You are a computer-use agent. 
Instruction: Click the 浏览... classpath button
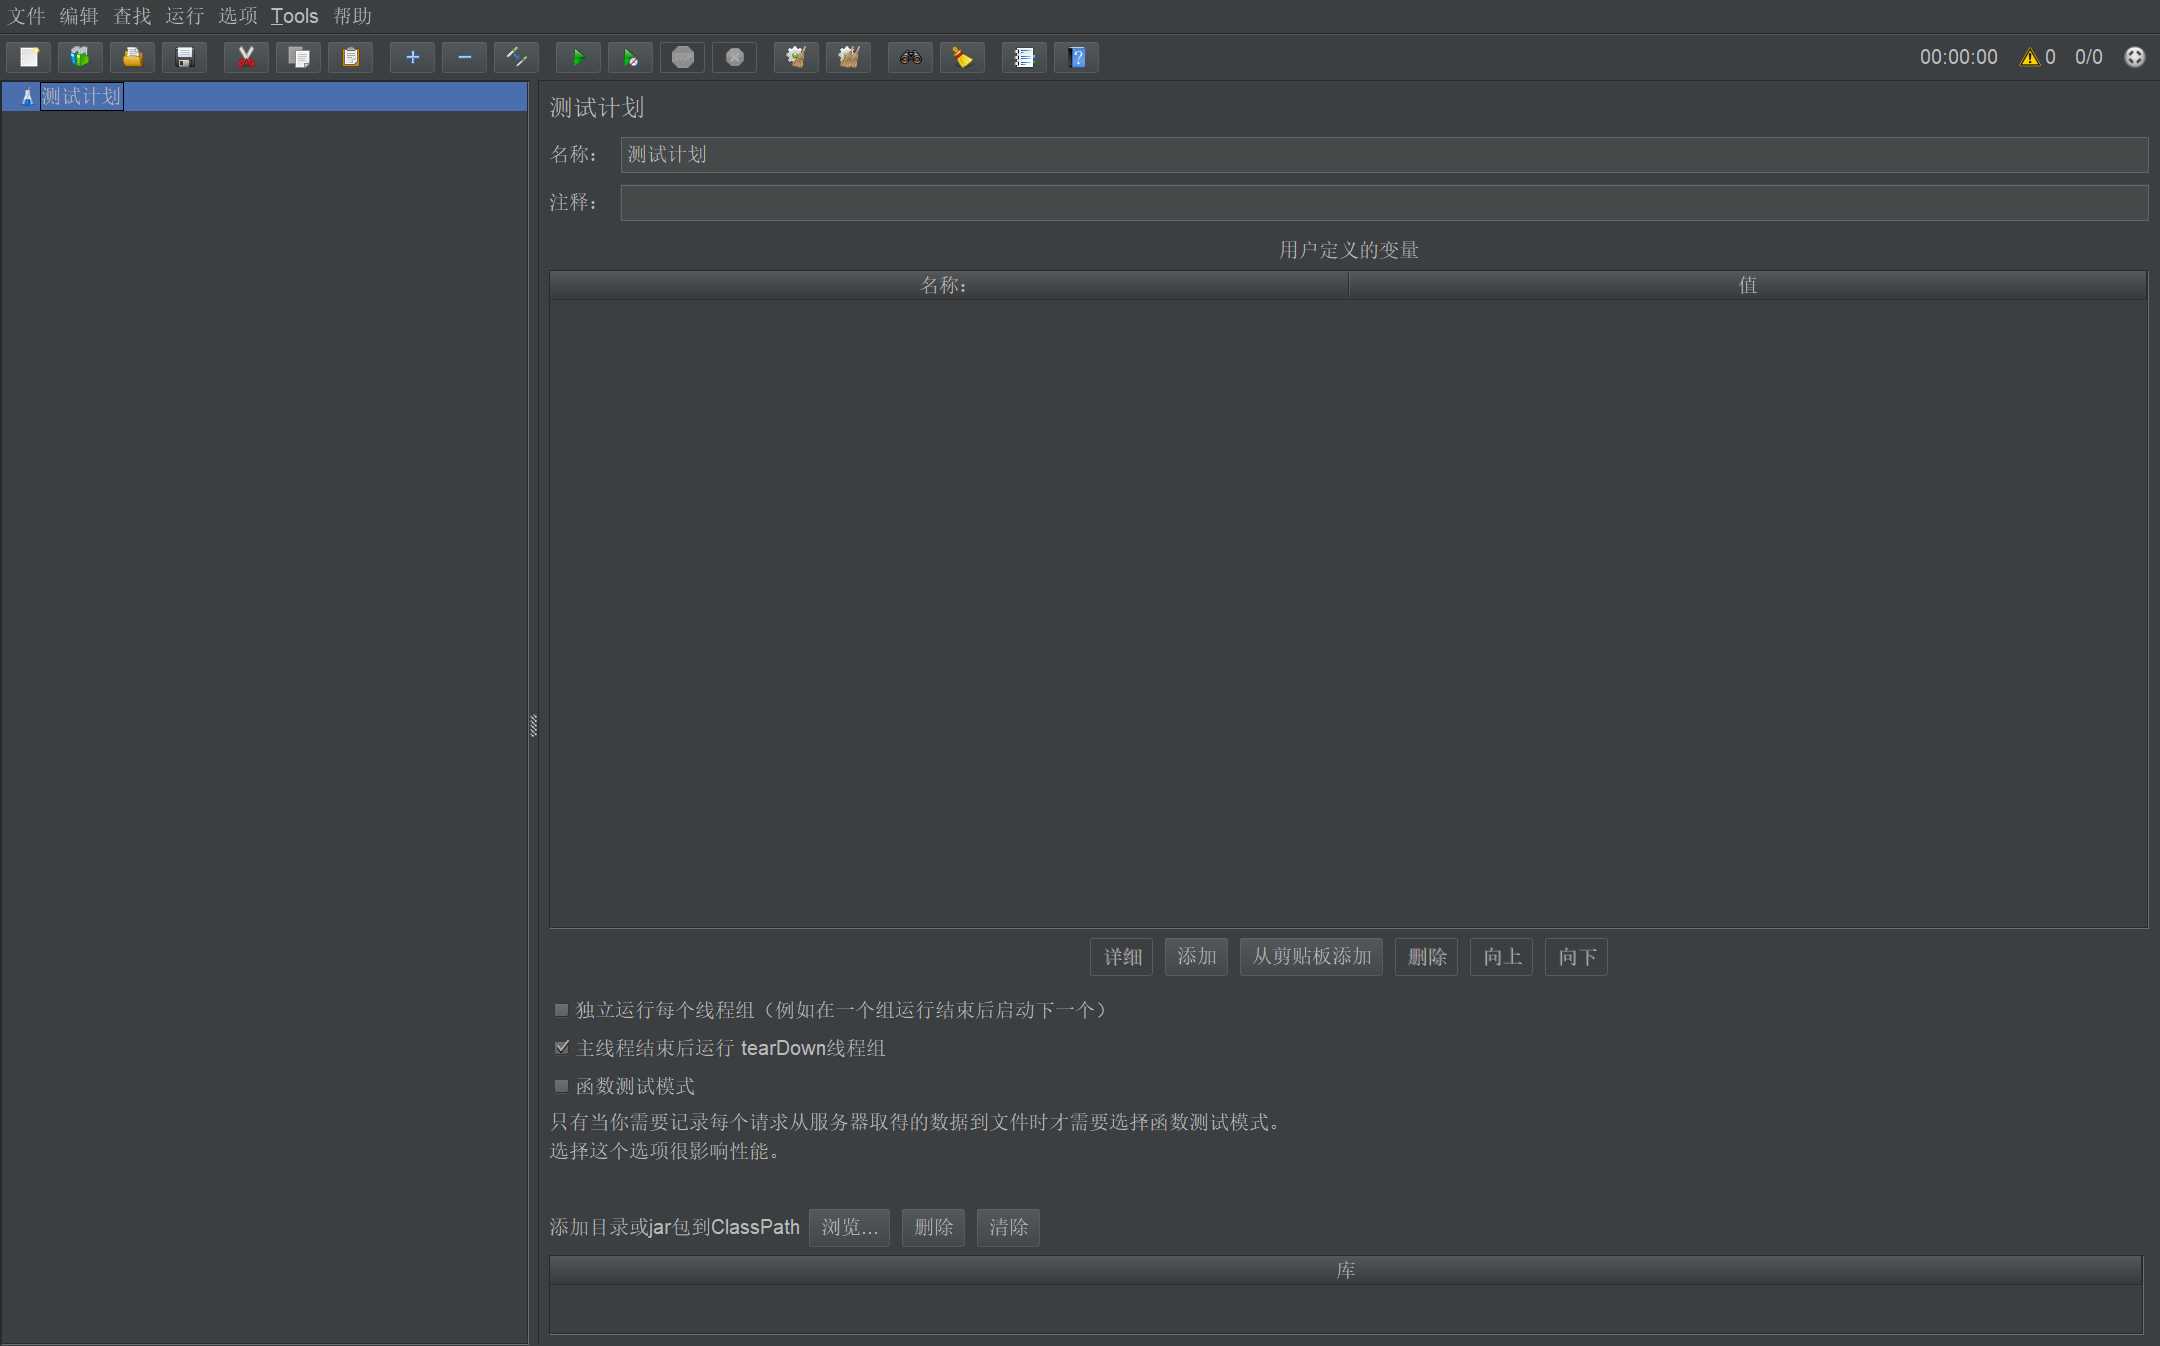pos(849,1227)
